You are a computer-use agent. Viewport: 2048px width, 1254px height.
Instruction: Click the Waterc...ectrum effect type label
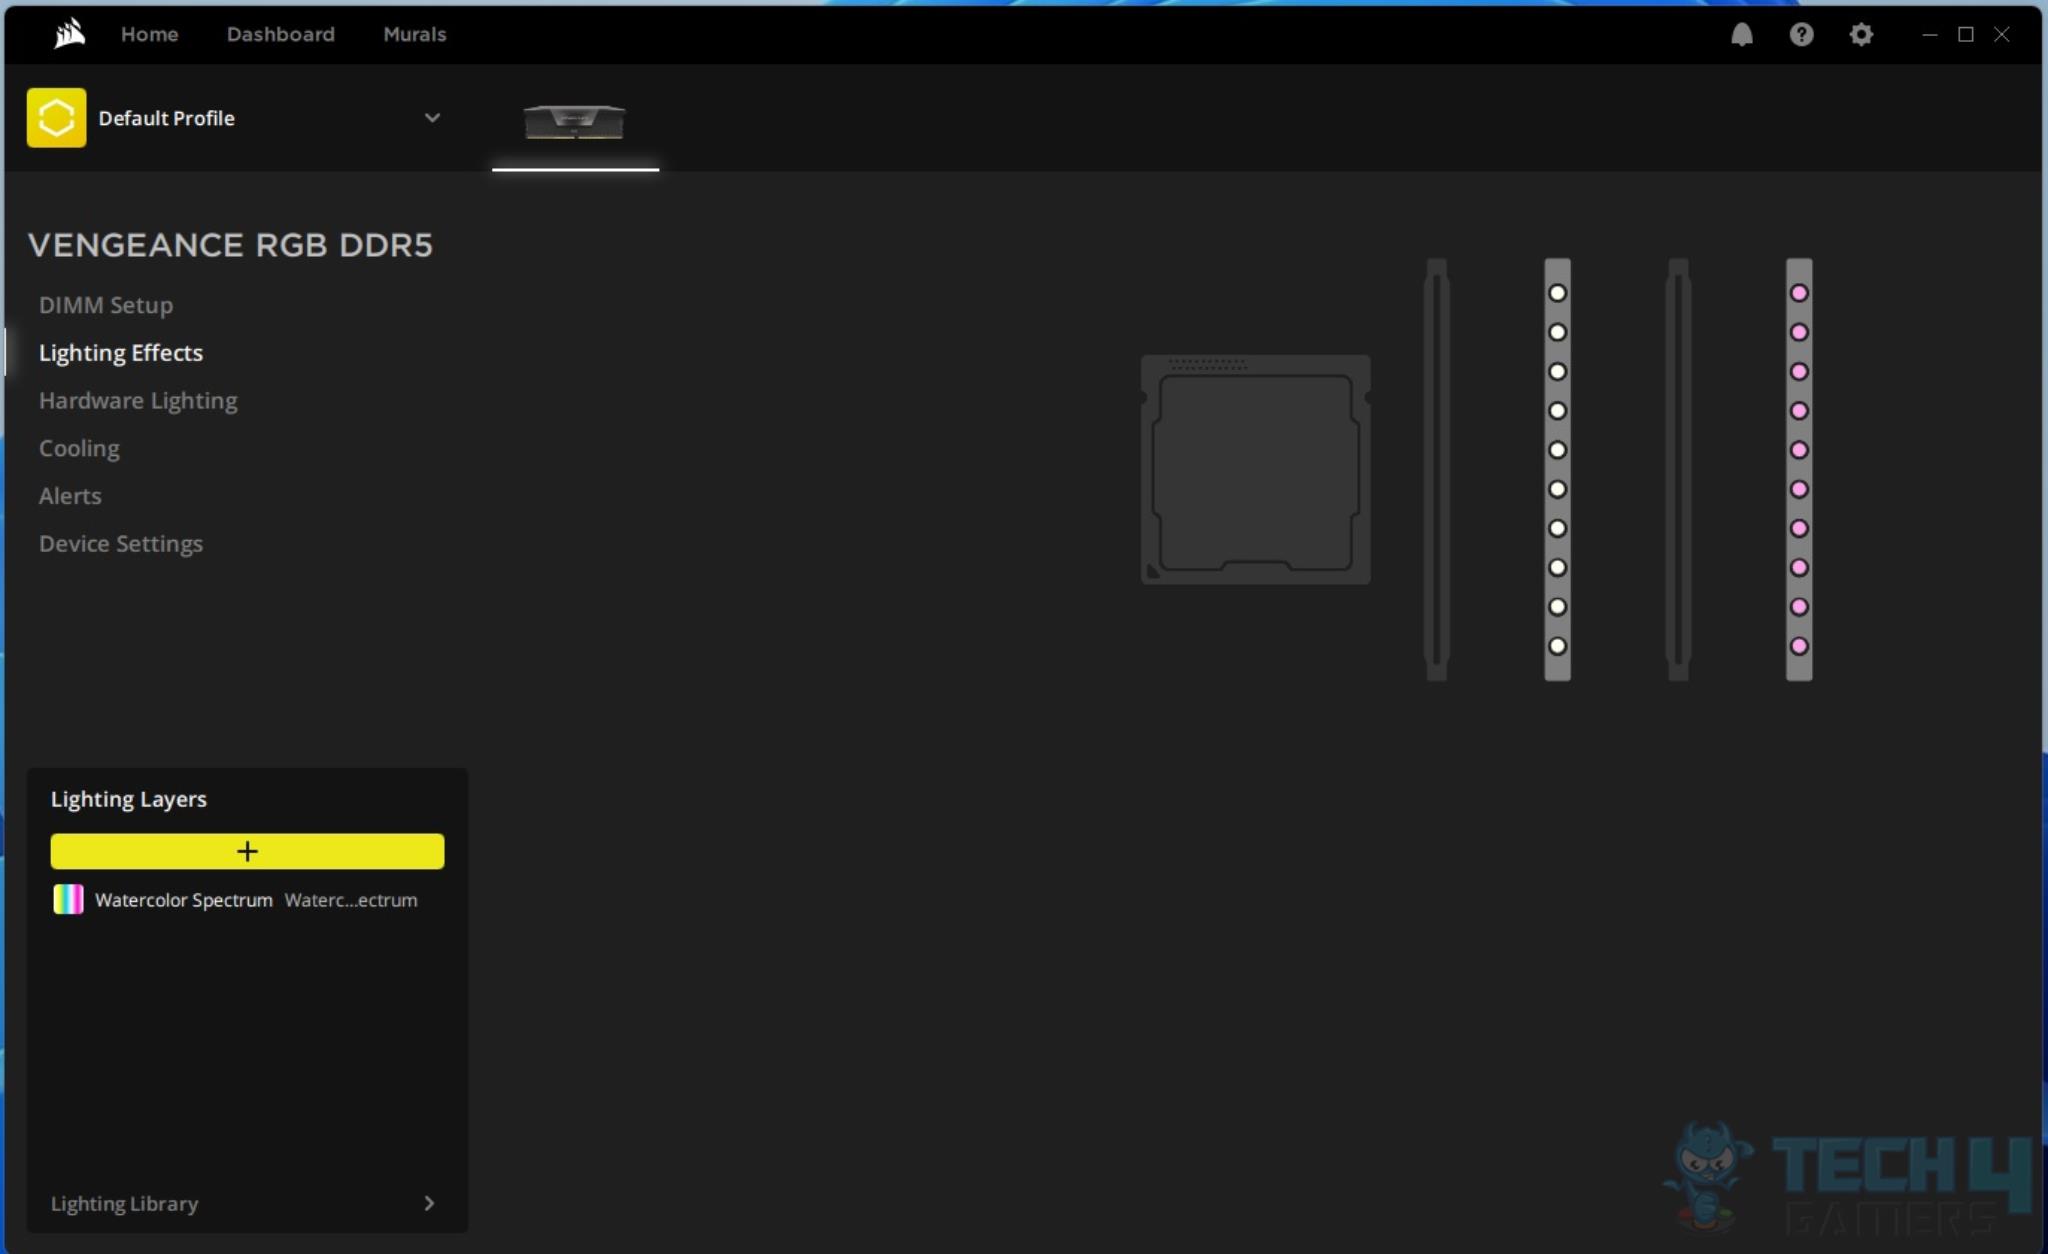(x=351, y=900)
